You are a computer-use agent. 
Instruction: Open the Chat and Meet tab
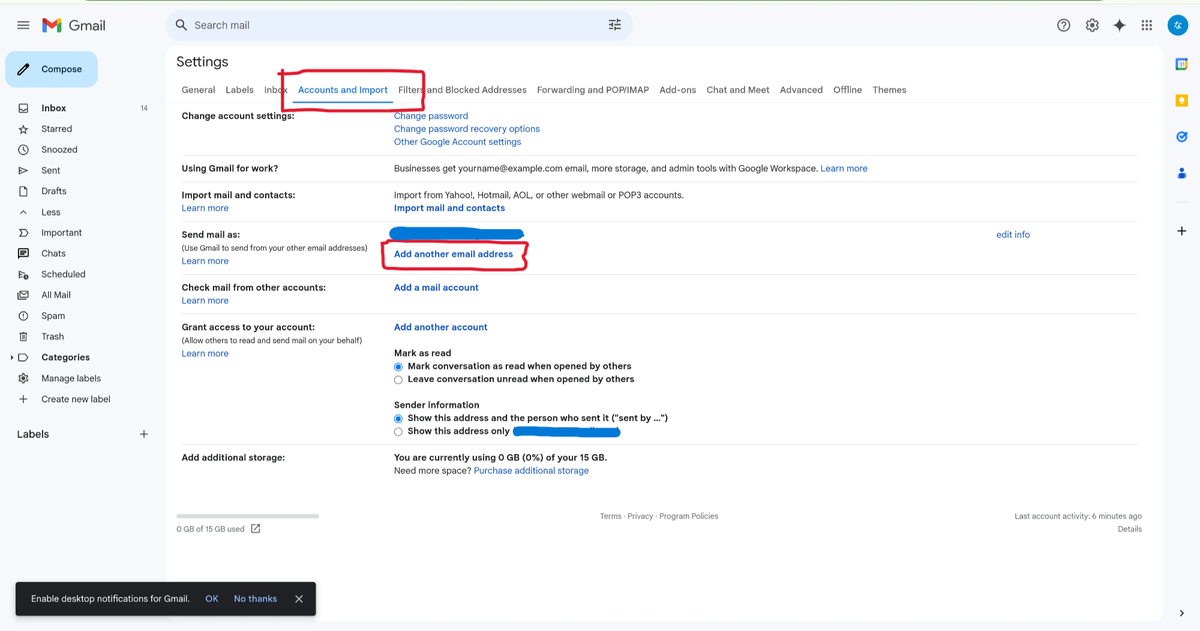(738, 90)
